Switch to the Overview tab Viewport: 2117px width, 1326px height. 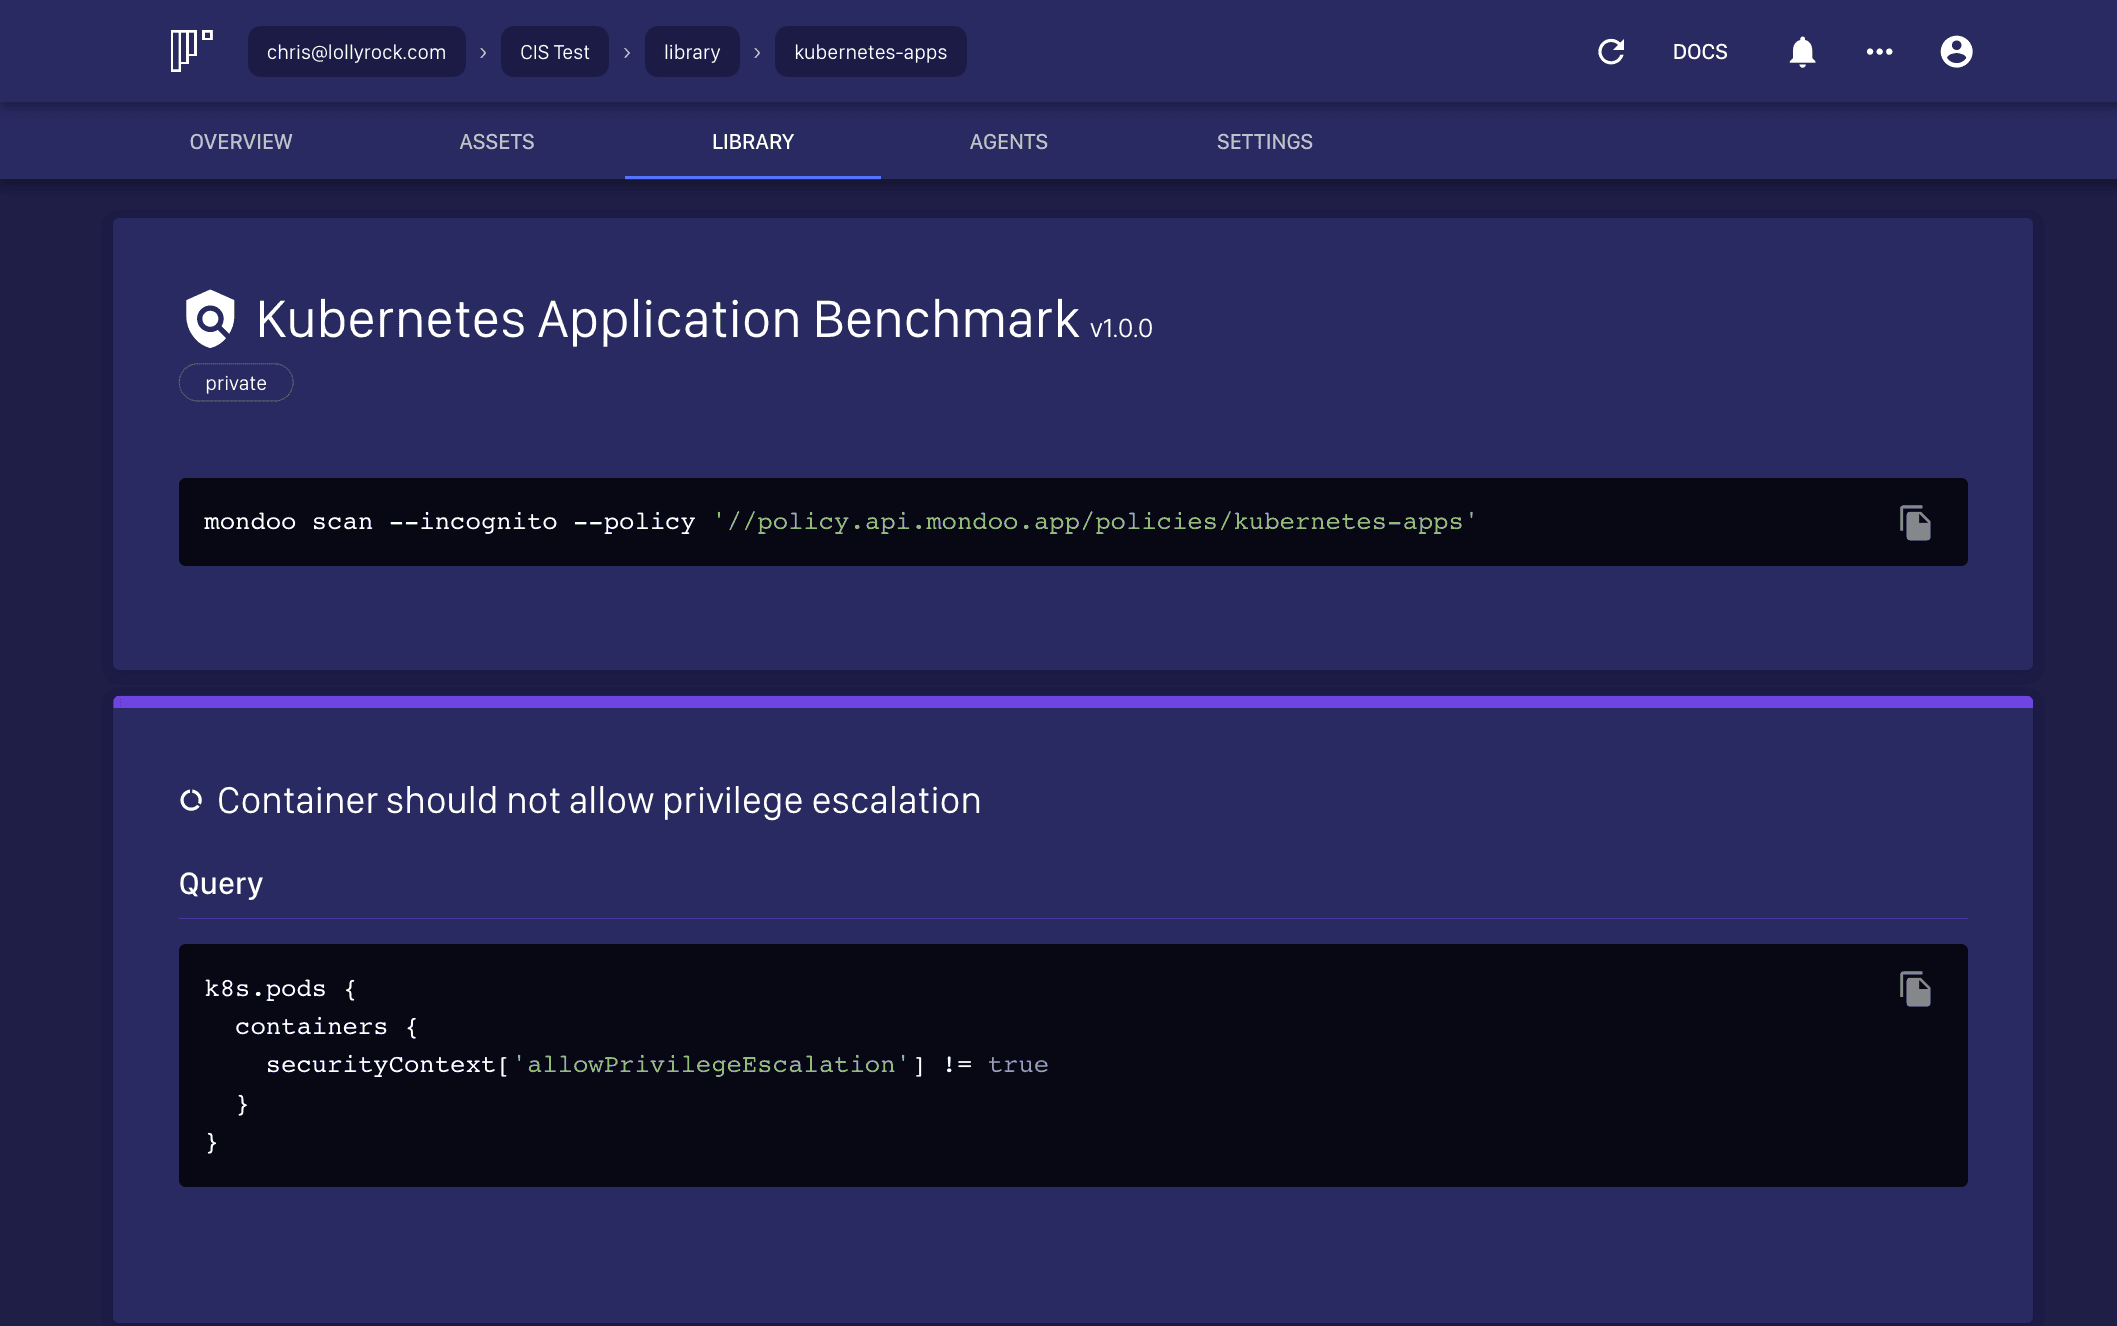(240, 141)
